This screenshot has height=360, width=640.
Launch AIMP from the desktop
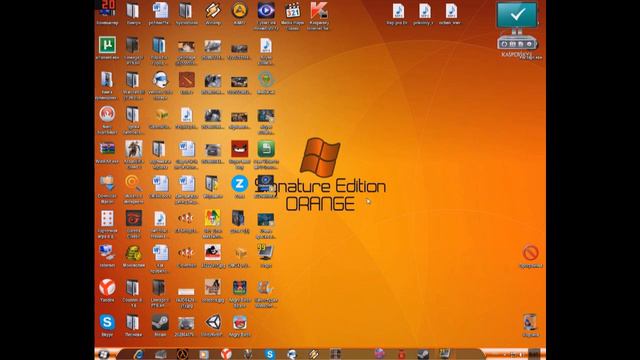click(239, 11)
